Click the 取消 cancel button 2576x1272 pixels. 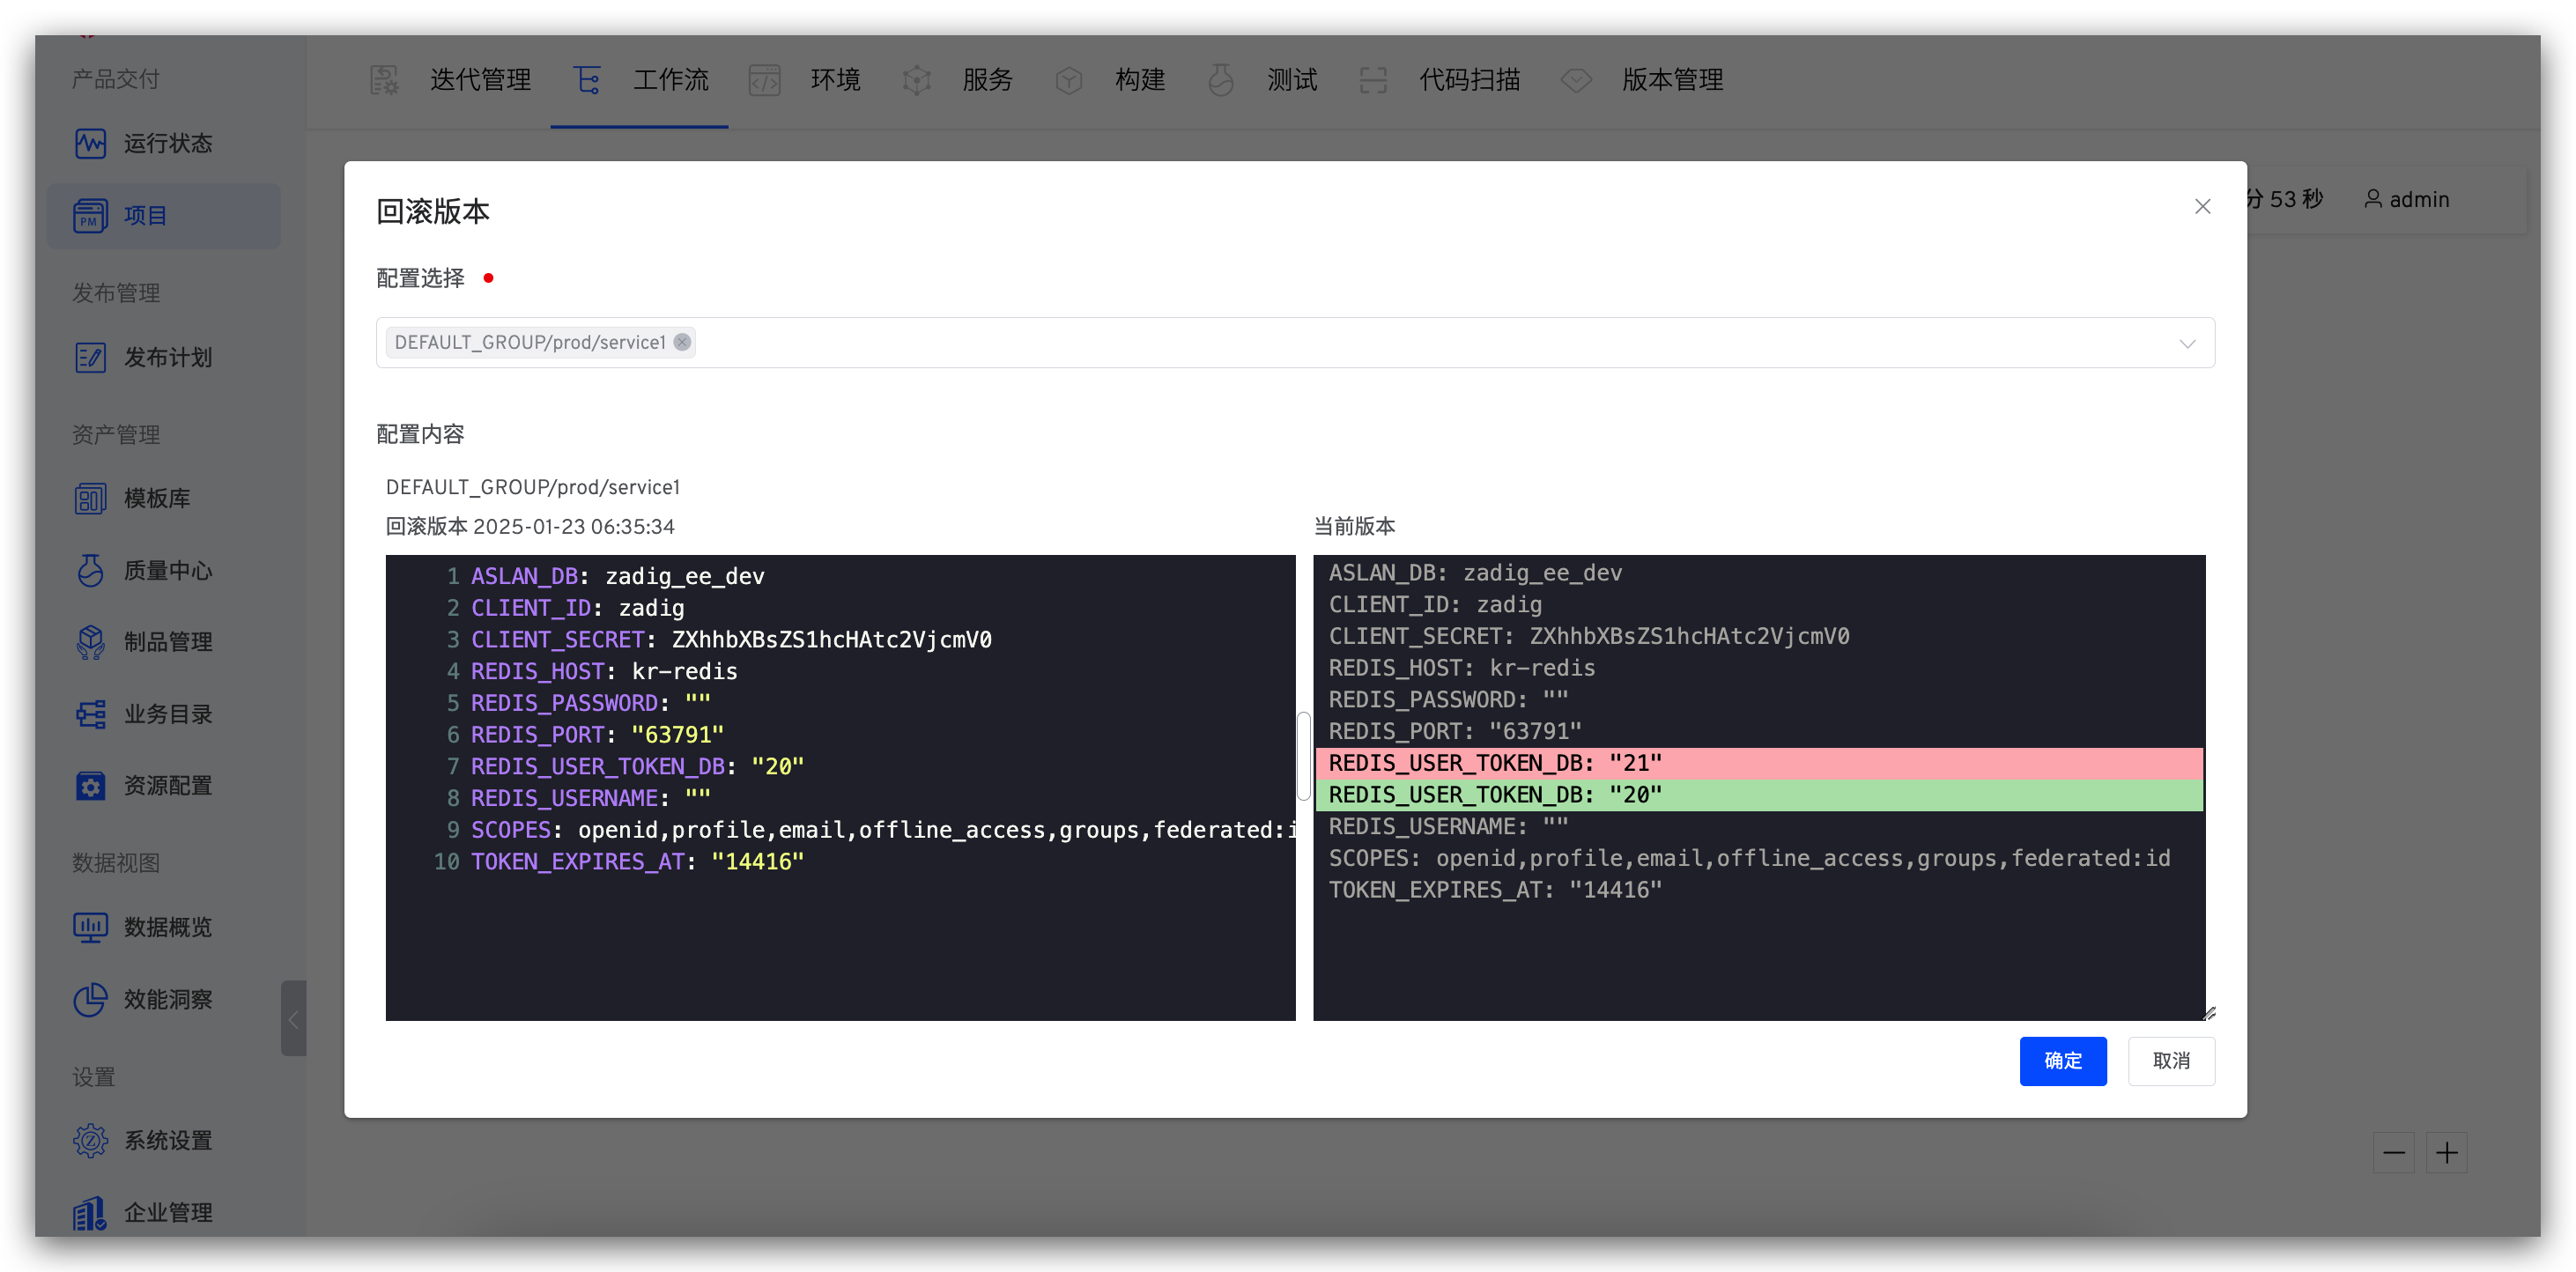[2170, 1060]
